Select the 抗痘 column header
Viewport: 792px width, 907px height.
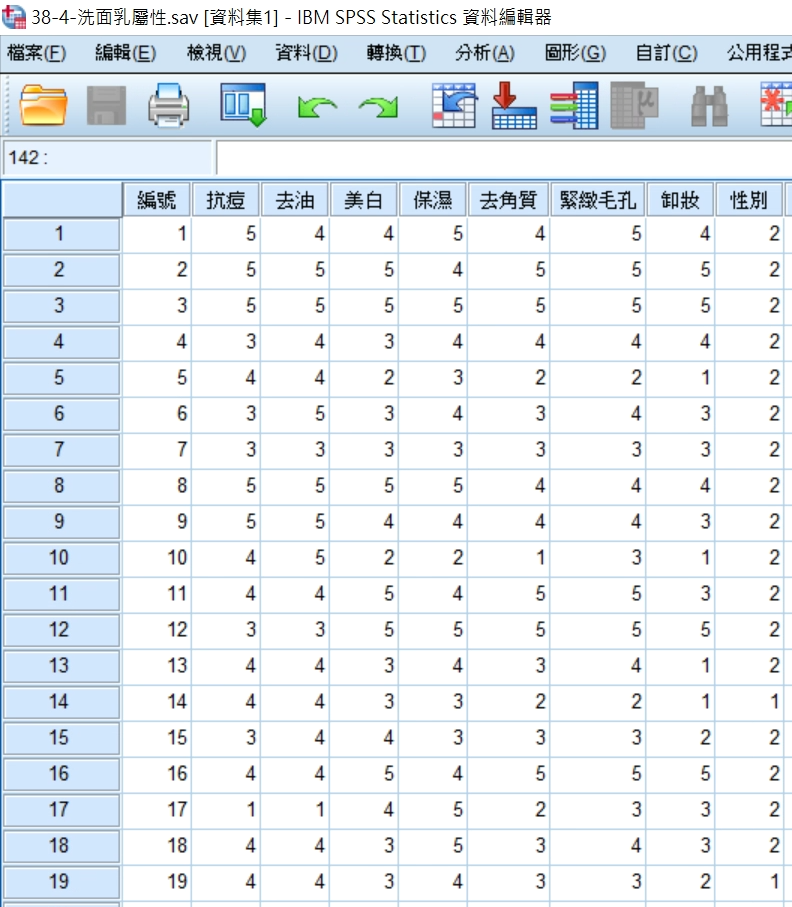pyautogui.click(x=225, y=200)
